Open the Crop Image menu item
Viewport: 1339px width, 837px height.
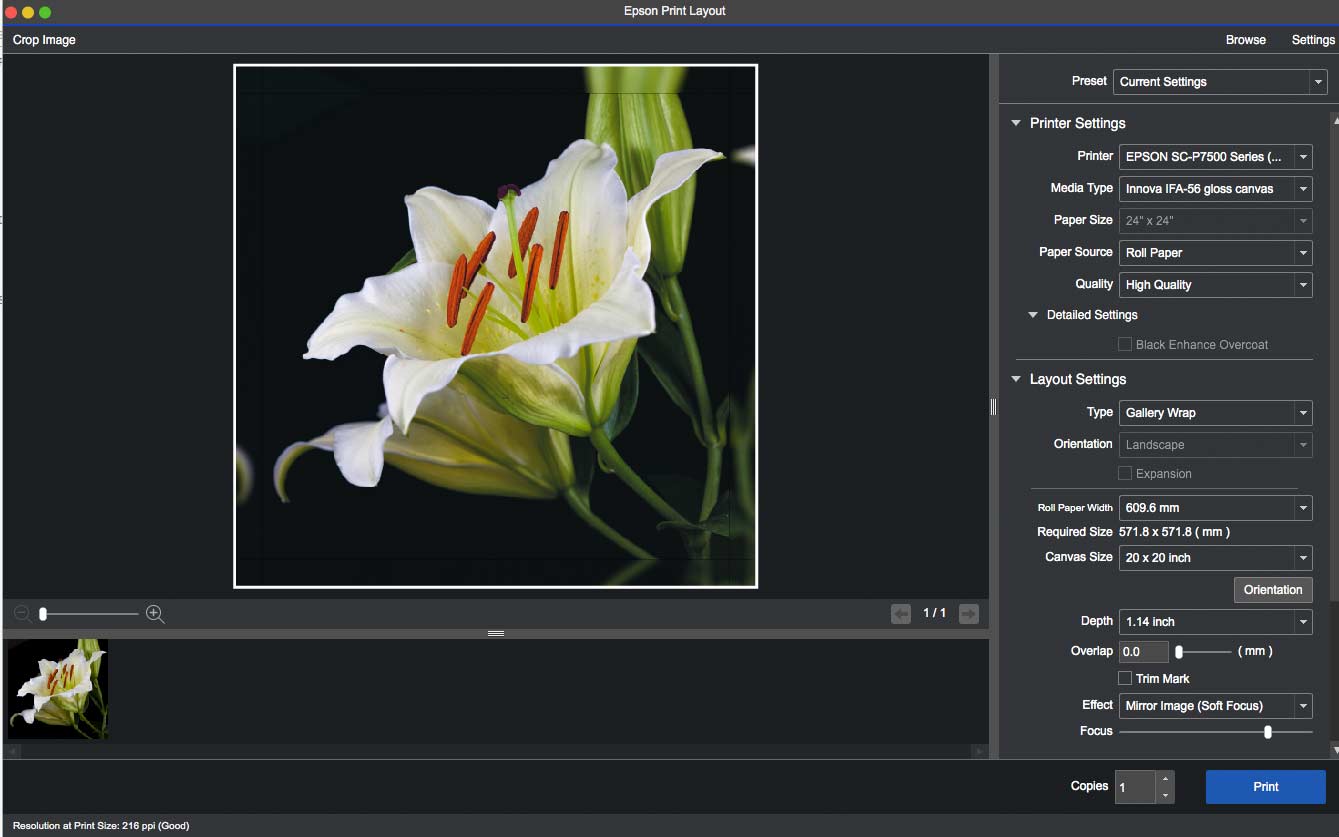(x=44, y=40)
